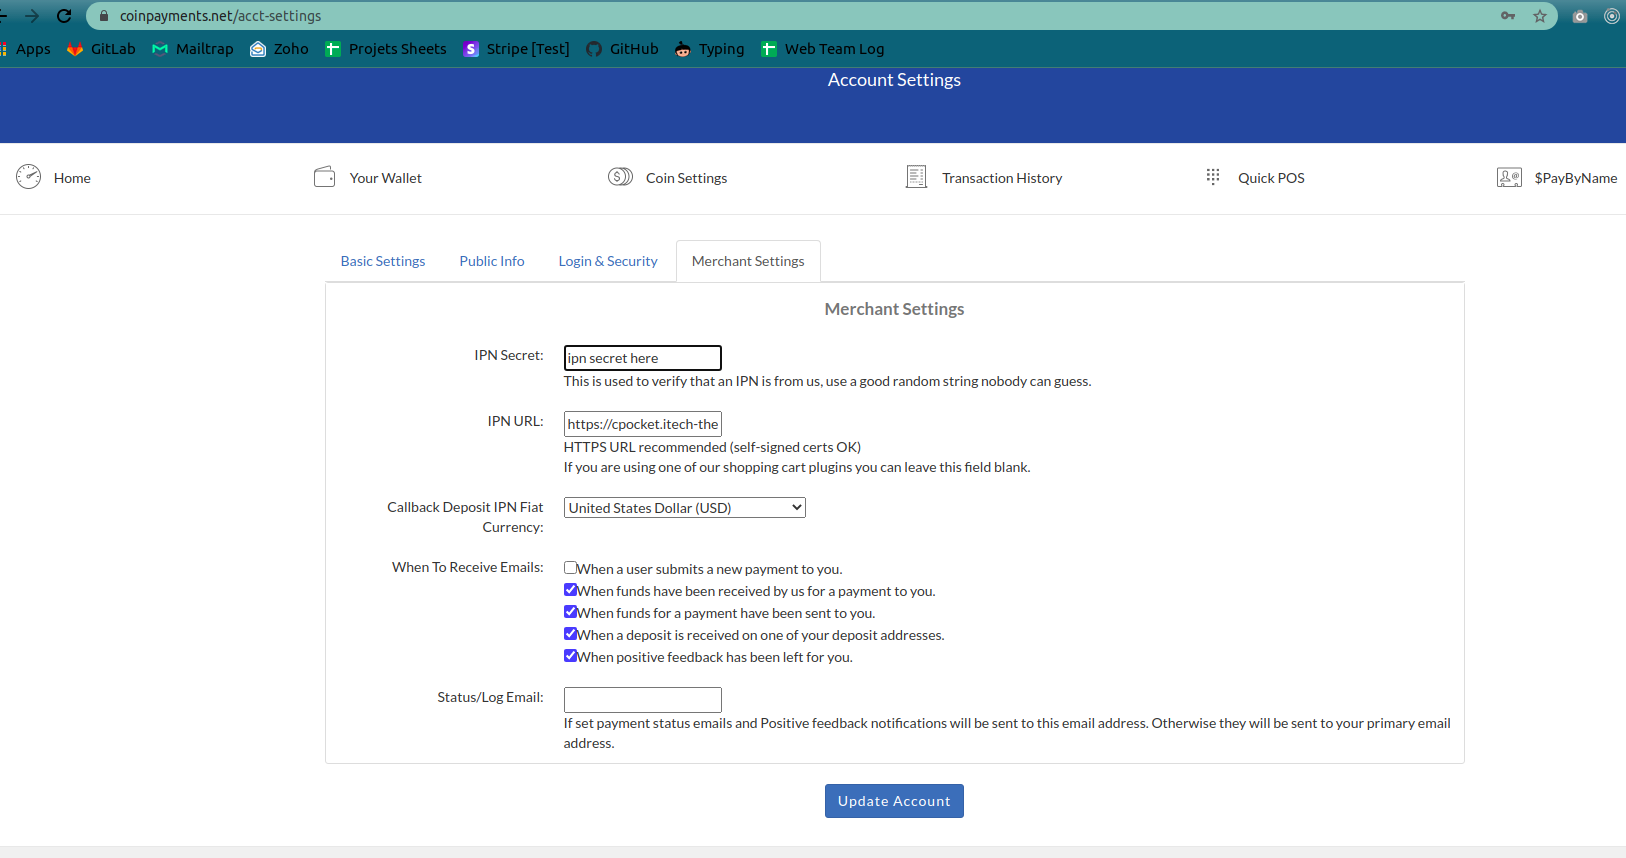
Task: Click the Home dashboard gauge icon
Action: (28, 177)
